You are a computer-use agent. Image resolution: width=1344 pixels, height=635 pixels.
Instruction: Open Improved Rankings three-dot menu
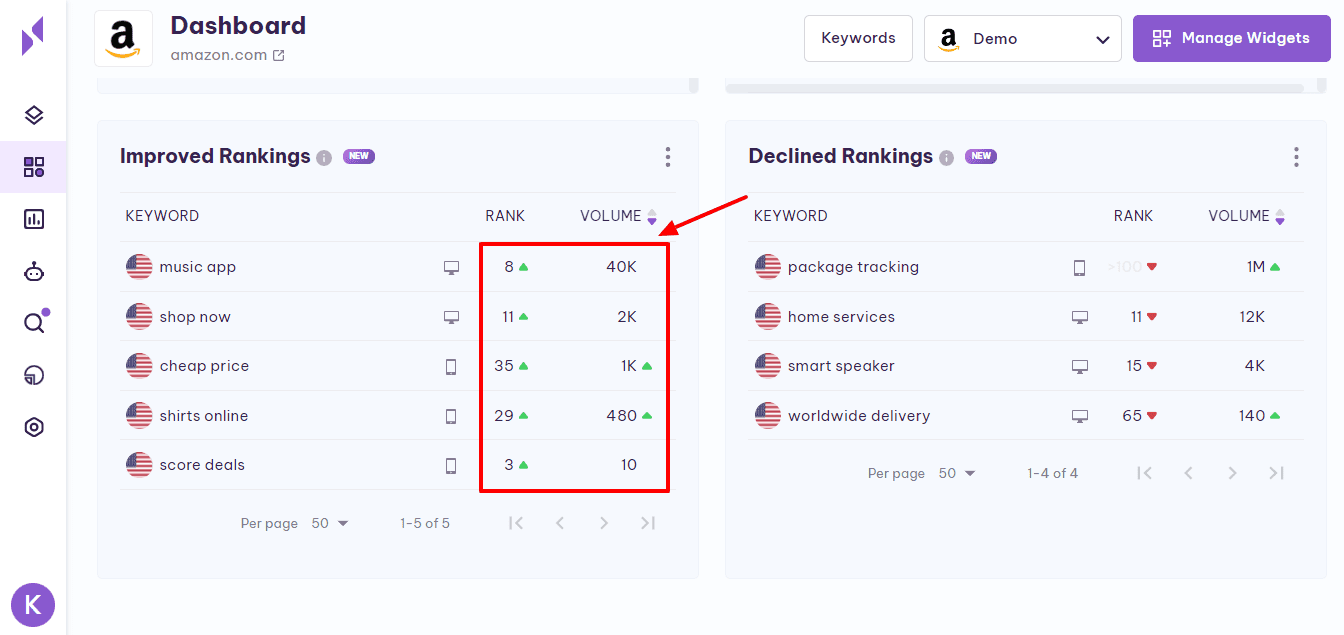[667, 157]
